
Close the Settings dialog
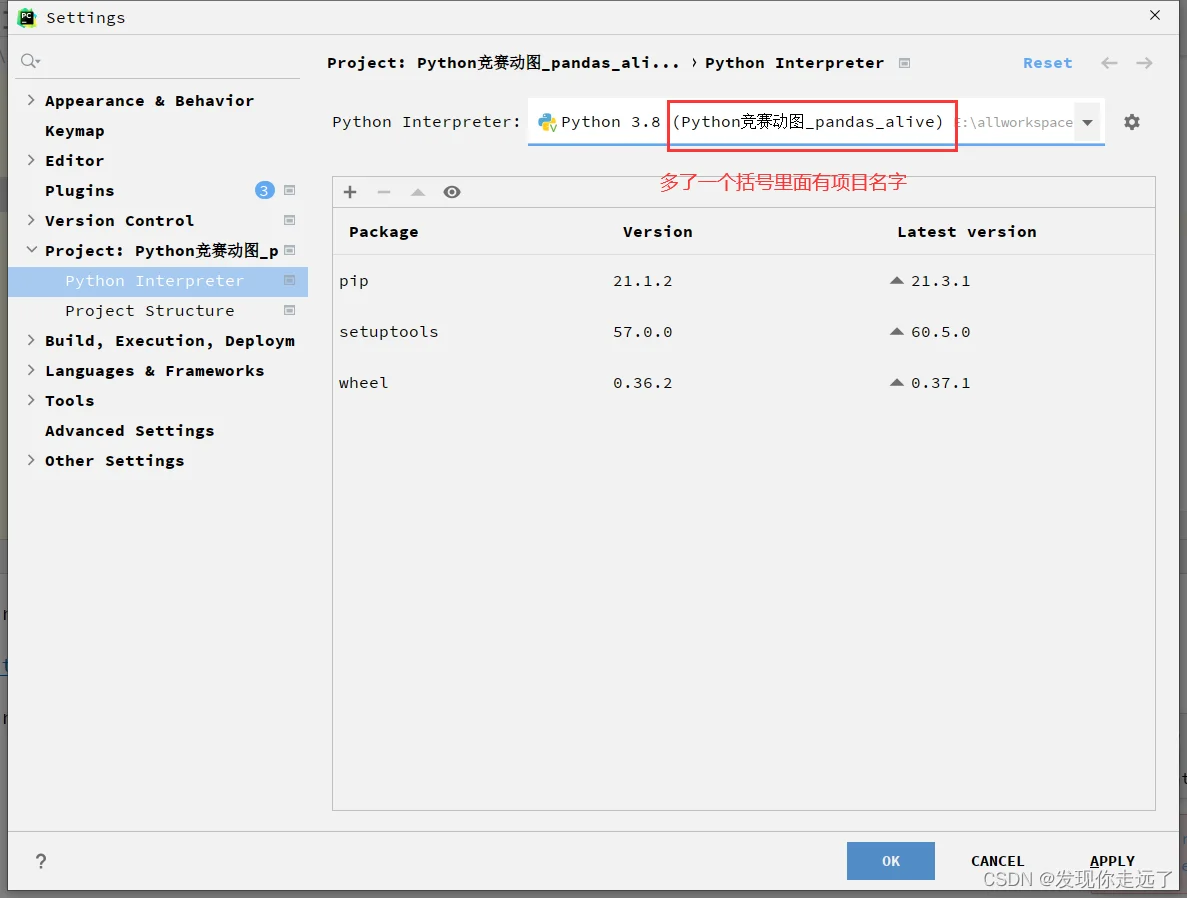[1155, 15]
